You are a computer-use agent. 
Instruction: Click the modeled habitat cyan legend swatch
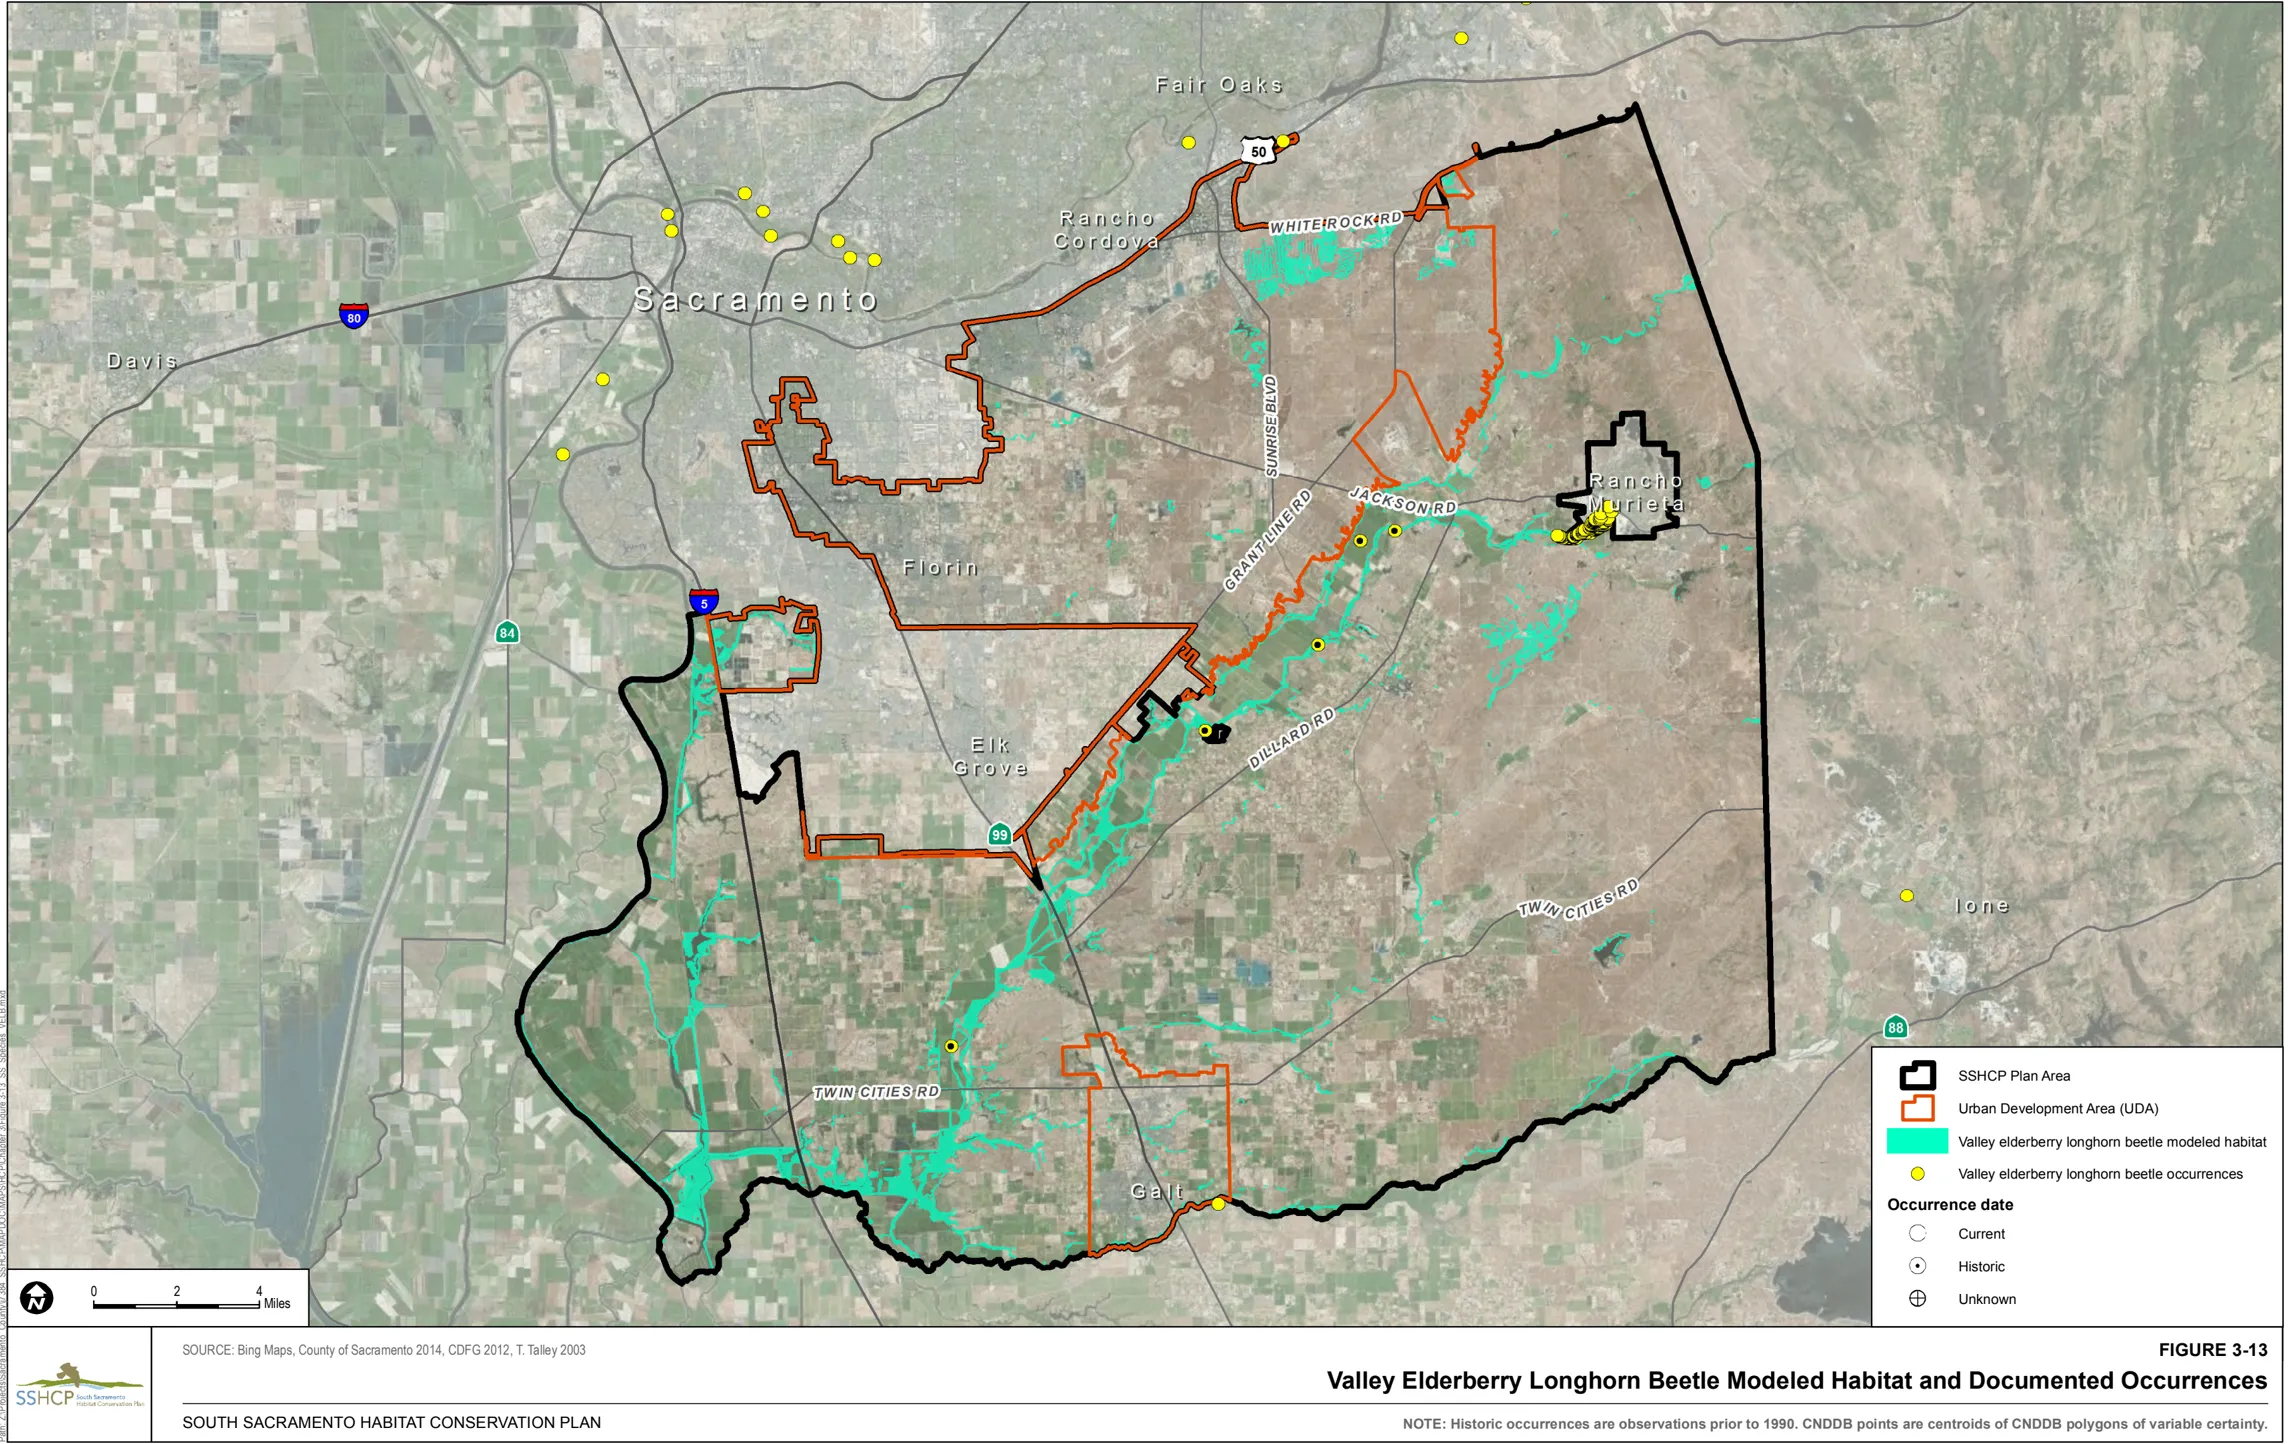(x=1917, y=1141)
